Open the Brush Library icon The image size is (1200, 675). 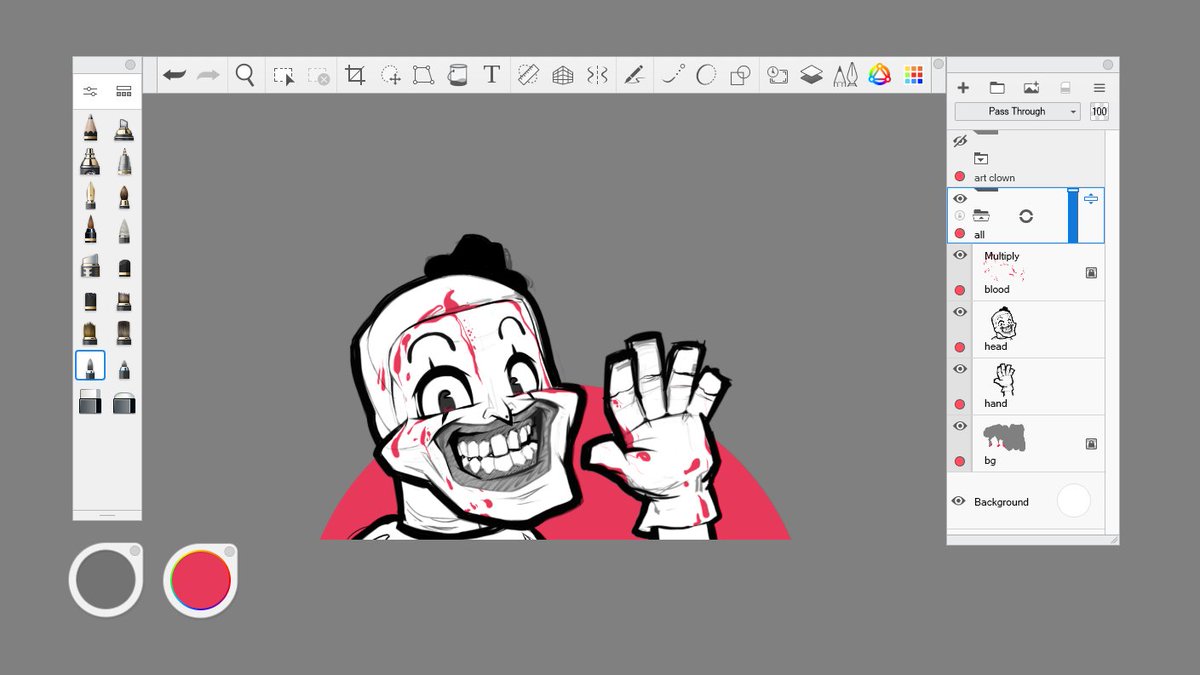coord(124,91)
